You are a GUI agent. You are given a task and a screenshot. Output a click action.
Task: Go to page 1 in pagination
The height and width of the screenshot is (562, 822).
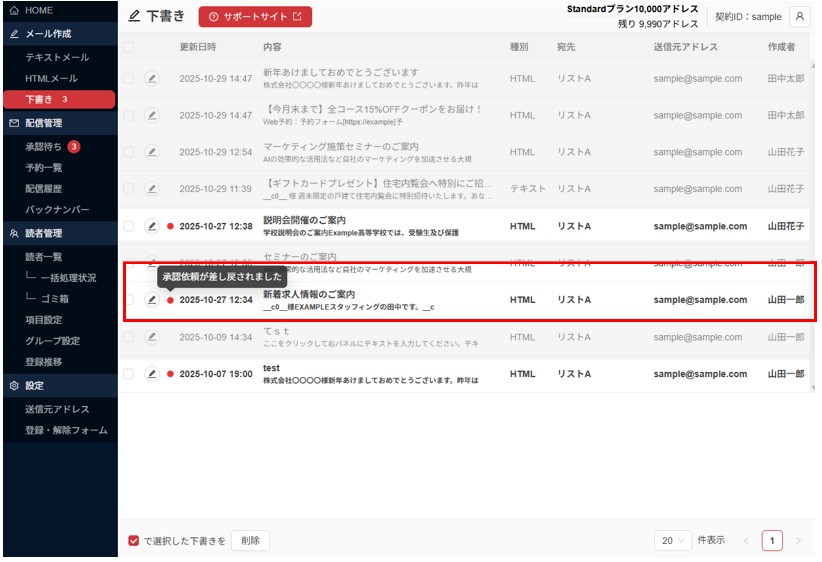(772, 540)
